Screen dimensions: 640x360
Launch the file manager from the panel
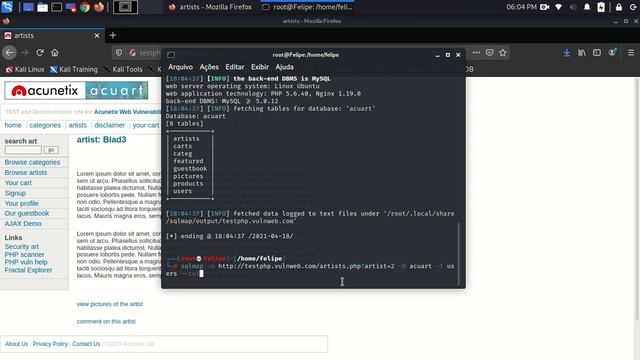coord(42,7)
